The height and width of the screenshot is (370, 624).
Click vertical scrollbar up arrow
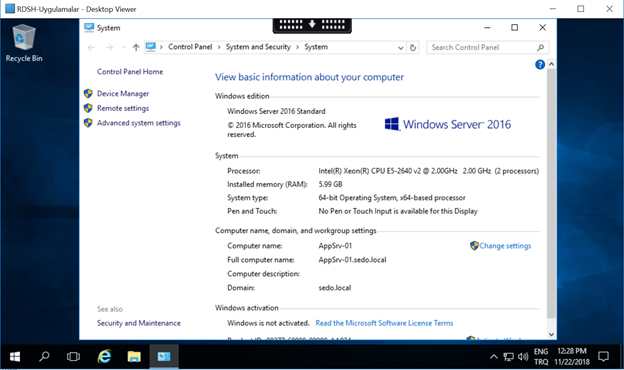(x=551, y=64)
